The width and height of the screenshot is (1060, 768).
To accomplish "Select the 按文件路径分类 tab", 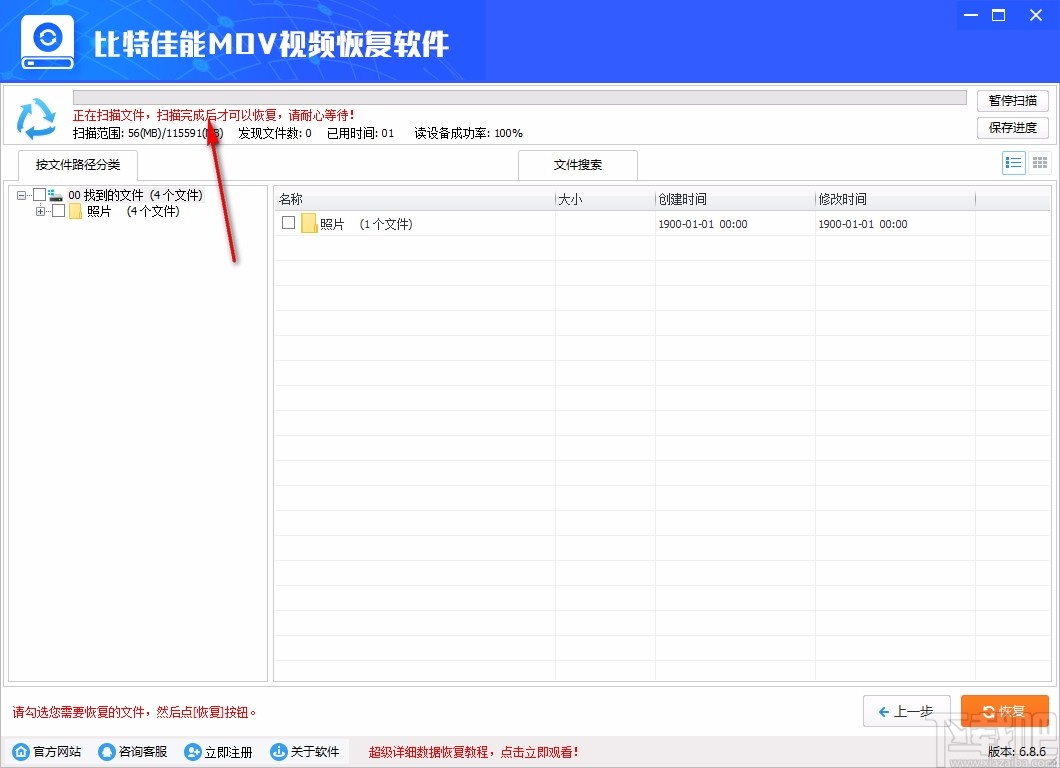I will [x=77, y=165].
